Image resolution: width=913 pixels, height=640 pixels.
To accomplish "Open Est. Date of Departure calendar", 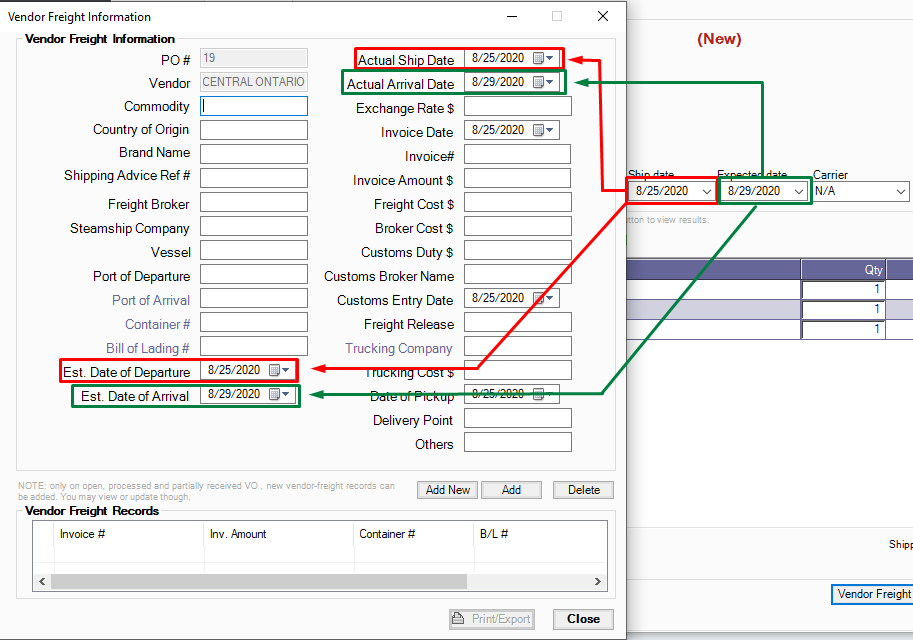I will [278, 371].
